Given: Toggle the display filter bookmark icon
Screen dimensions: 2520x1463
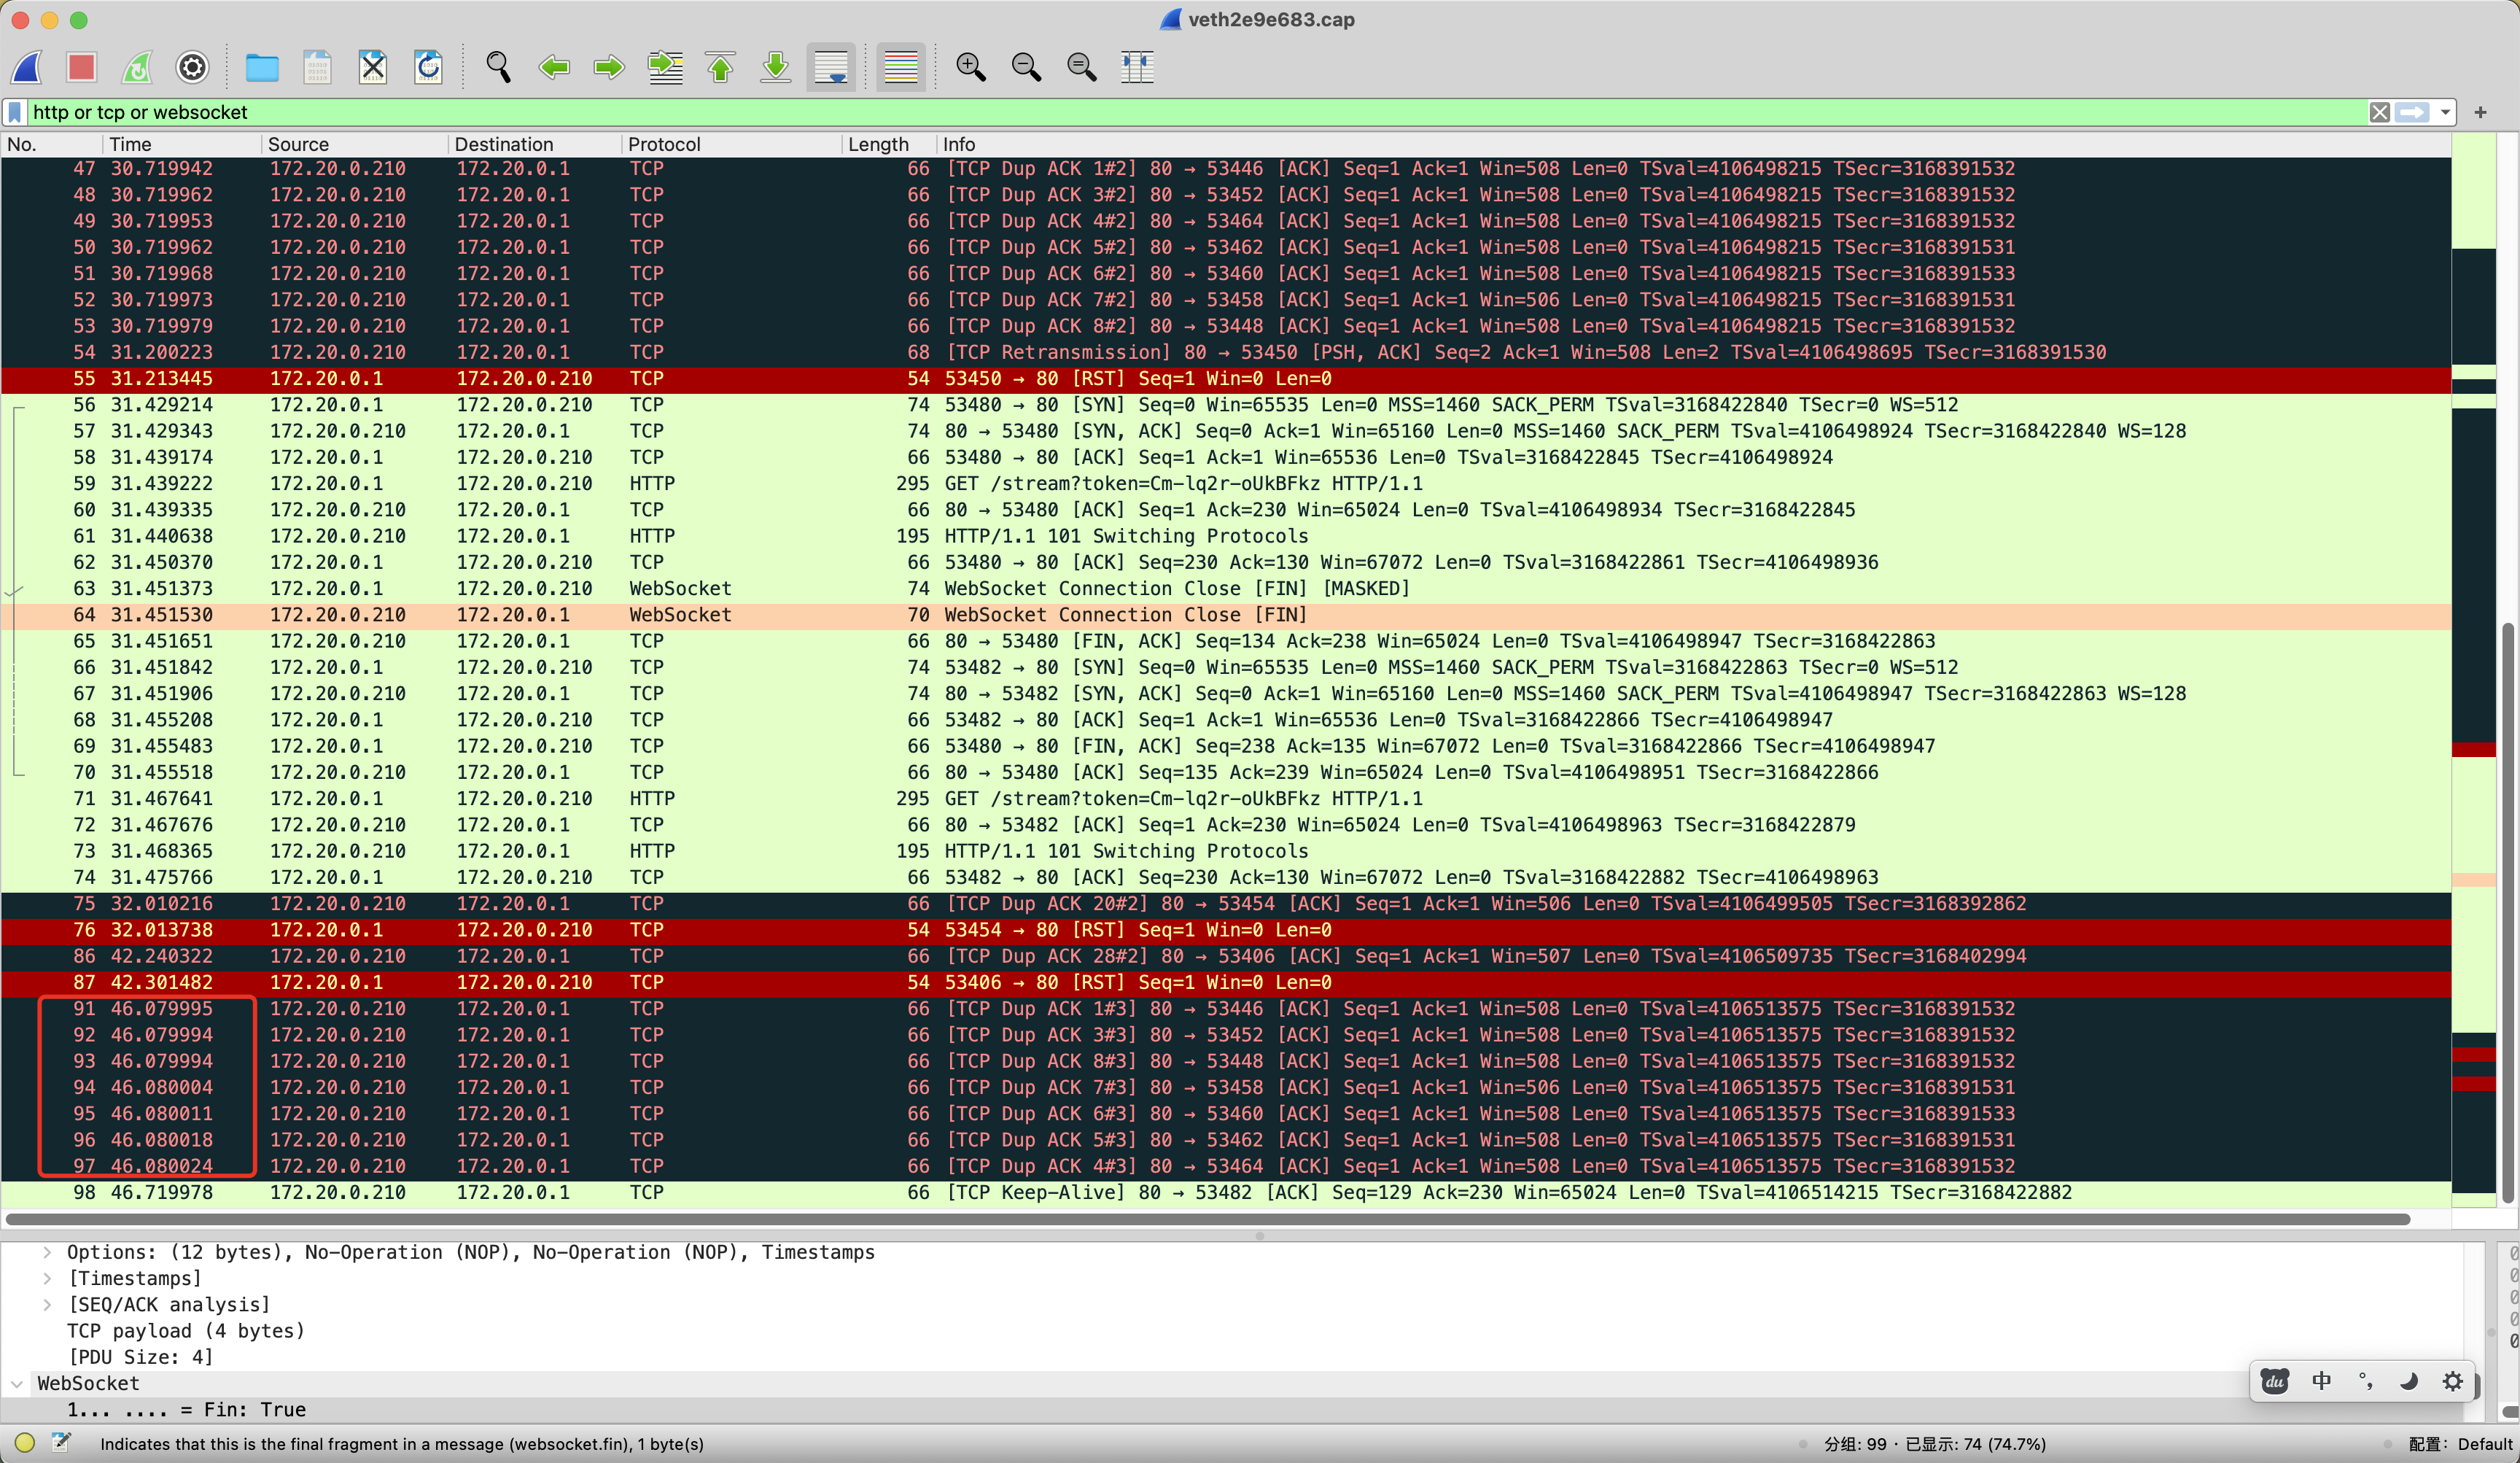Looking at the screenshot, I should (x=15, y=112).
